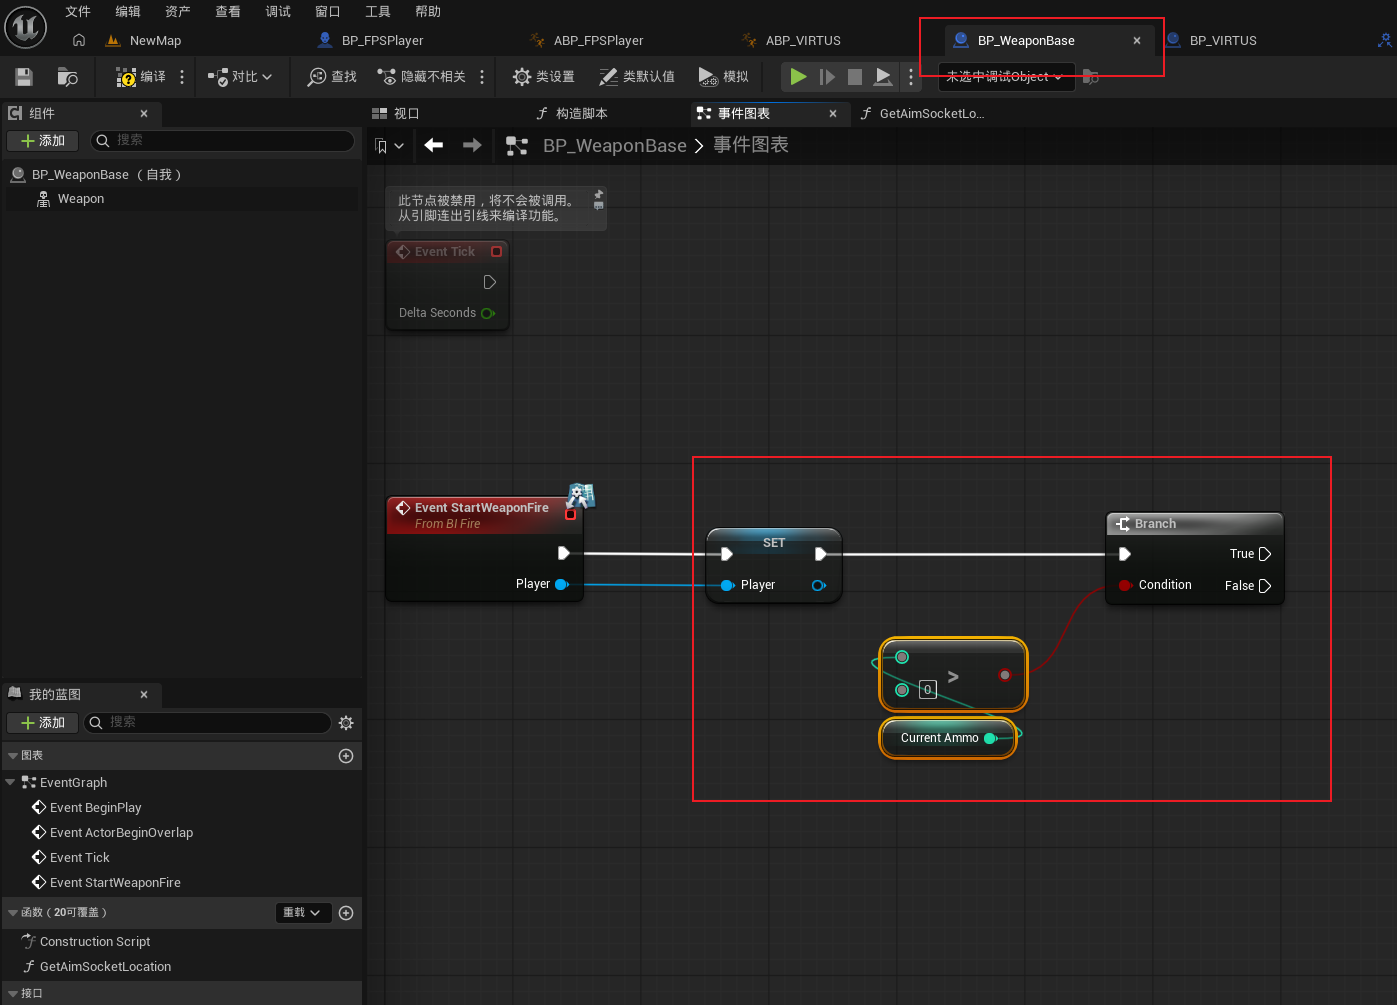Click the 添加 button in My Blueprint
This screenshot has height=1005, width=1397.
pyautogui.click(x=43, y=723)
